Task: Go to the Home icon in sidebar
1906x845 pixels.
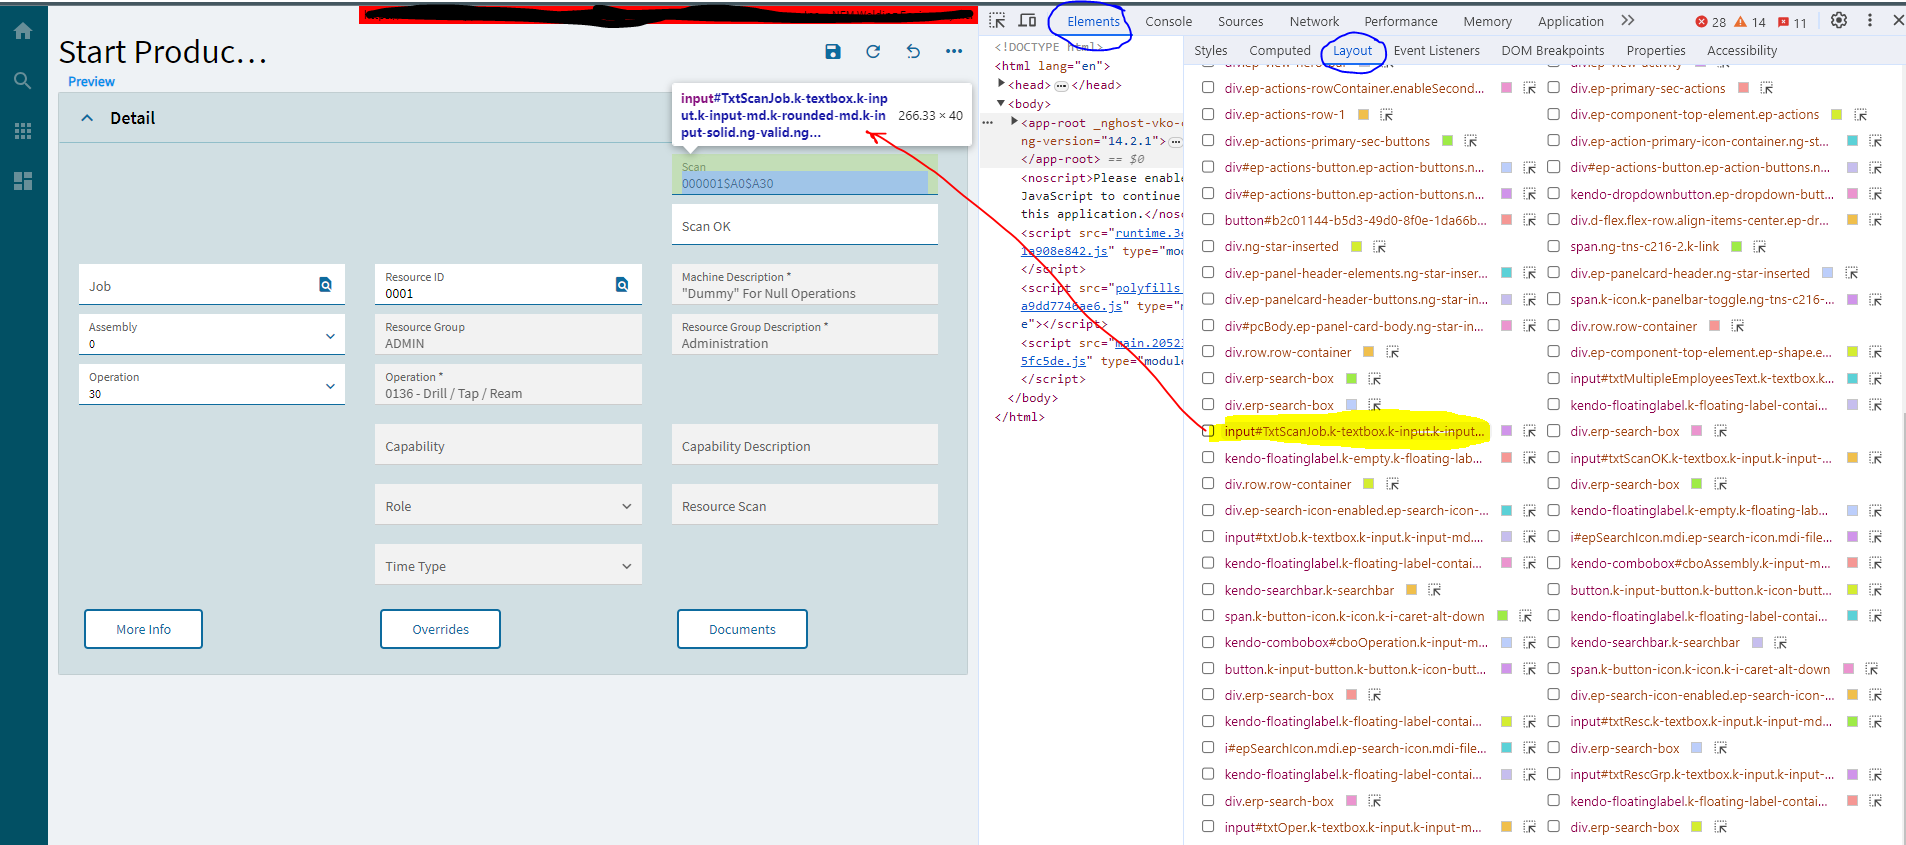Action: coord(22,31)
